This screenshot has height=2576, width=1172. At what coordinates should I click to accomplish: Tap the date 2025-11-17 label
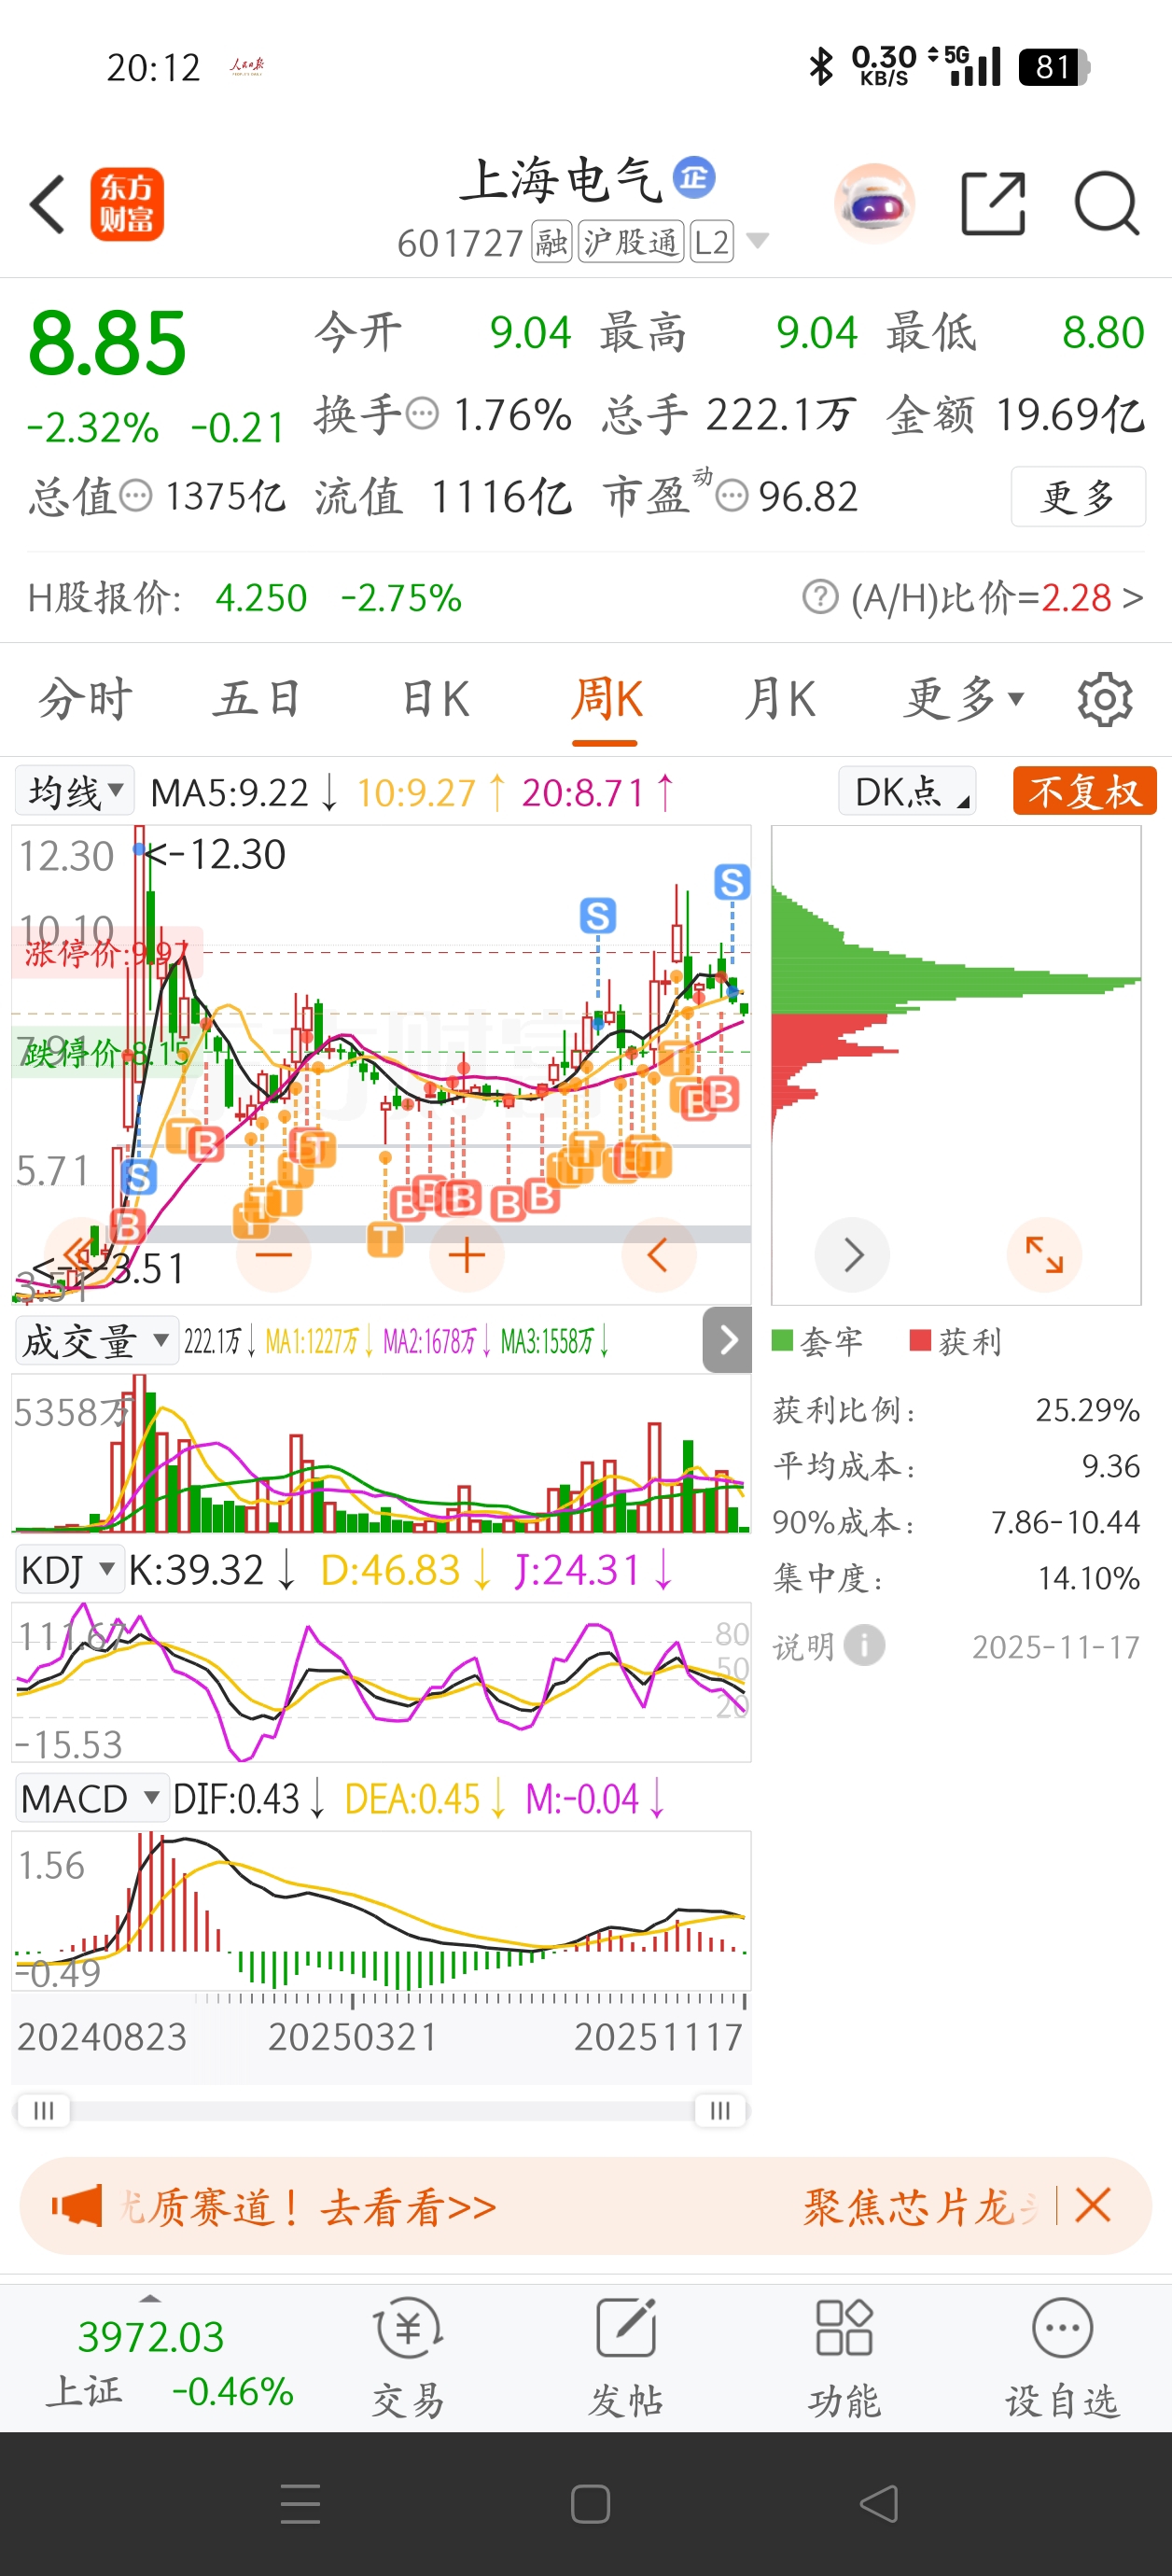tap(1056, 1646)
